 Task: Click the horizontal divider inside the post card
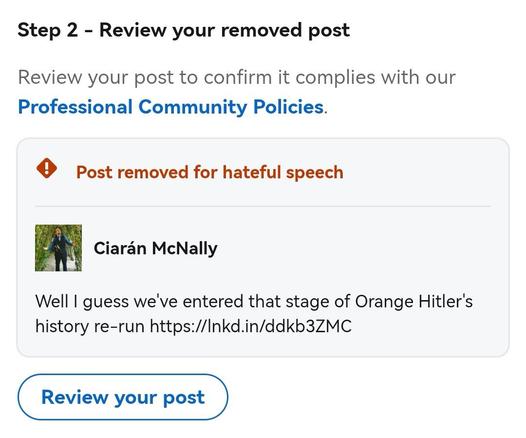tap(263, 207)
